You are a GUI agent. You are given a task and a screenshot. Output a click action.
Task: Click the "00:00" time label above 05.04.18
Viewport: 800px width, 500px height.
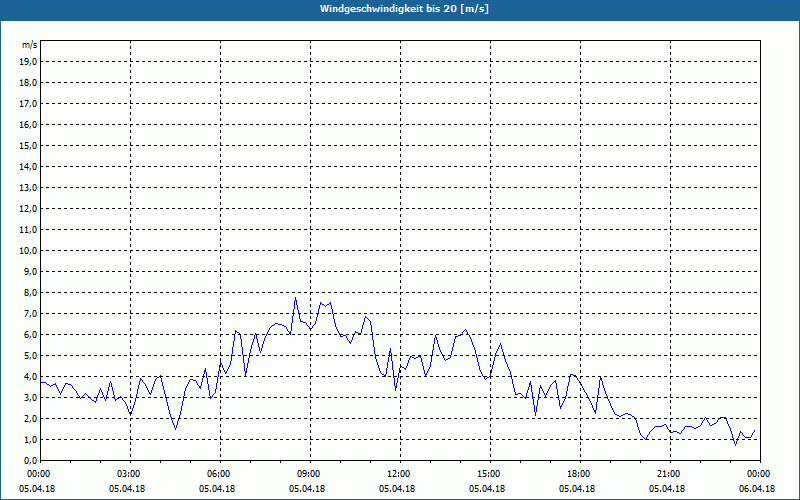38,474
